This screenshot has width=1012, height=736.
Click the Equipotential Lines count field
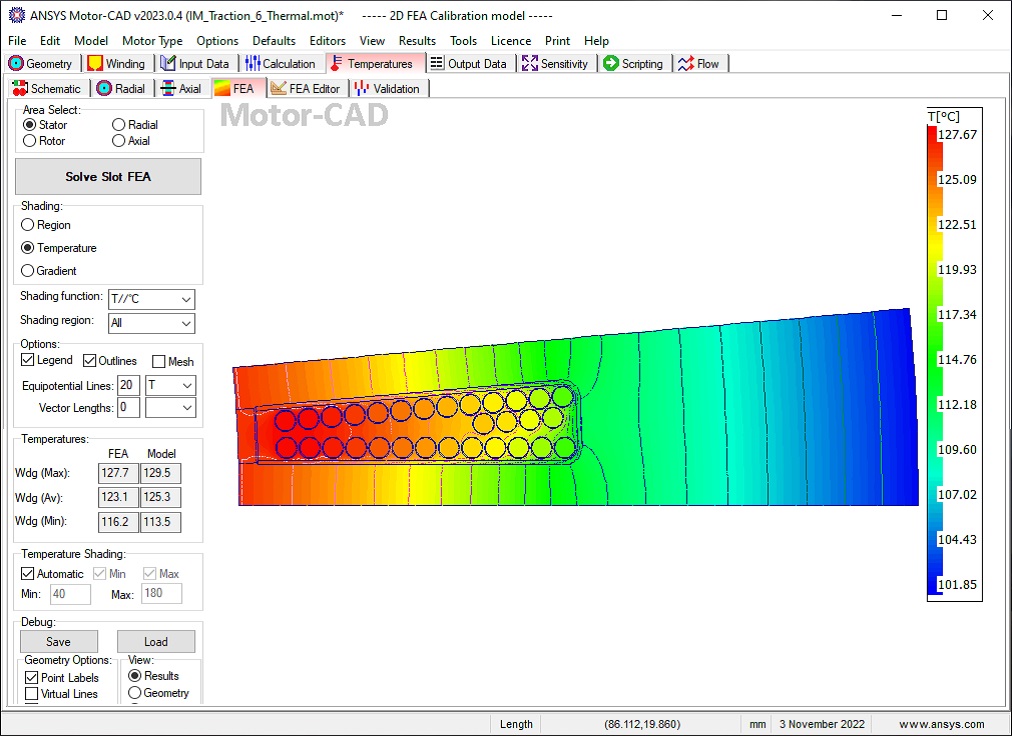128,385
